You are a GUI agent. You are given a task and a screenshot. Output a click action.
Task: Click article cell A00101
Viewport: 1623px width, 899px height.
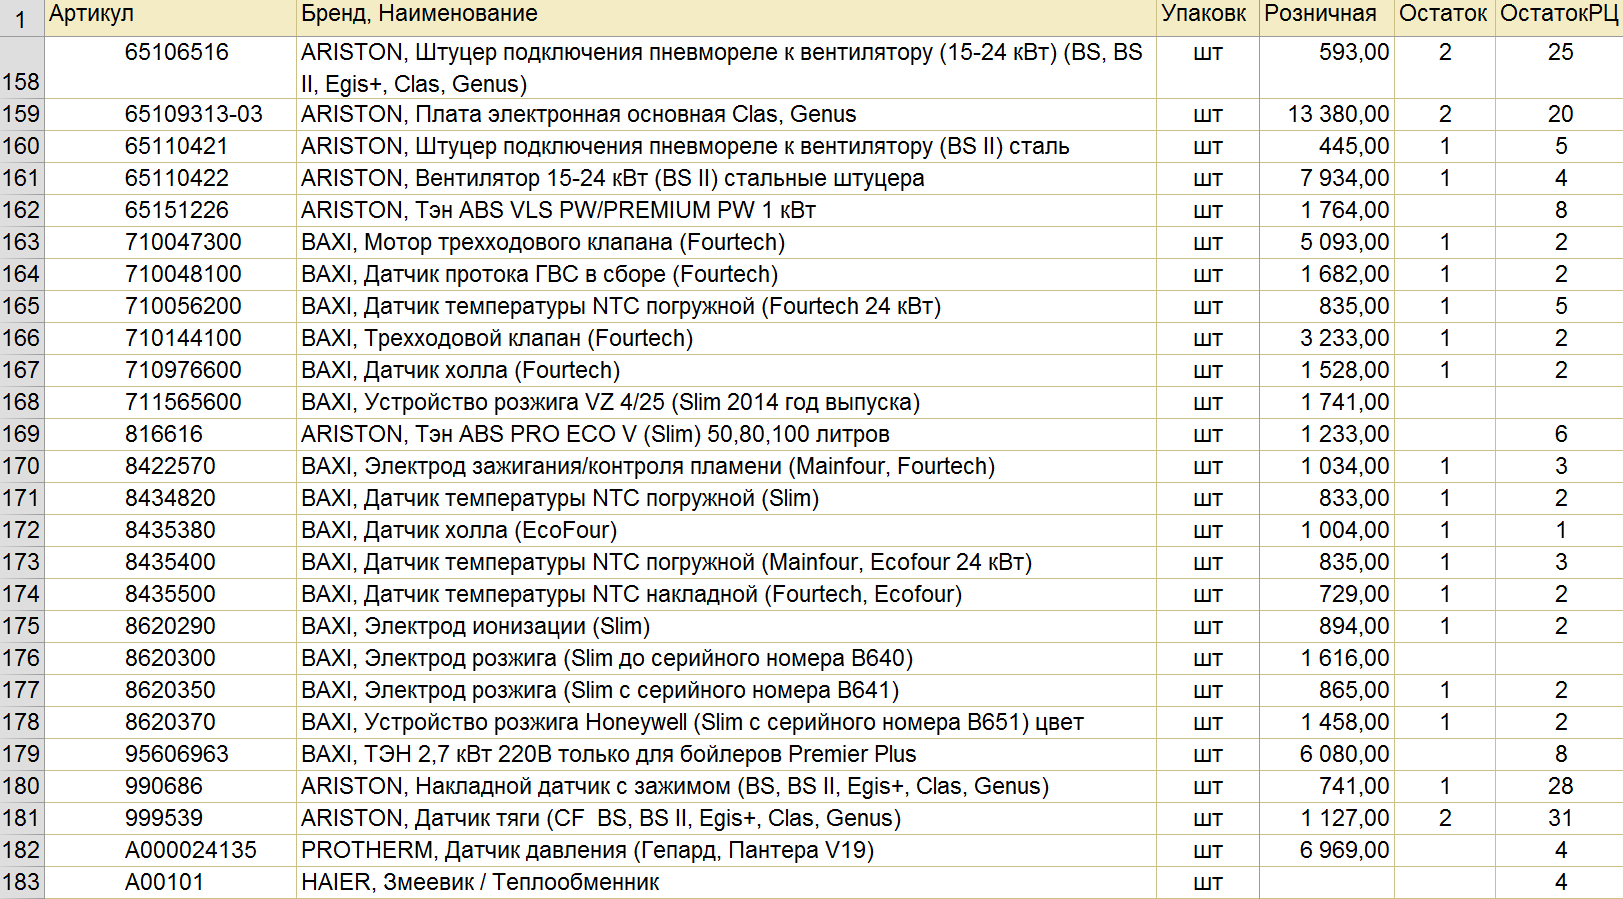(170, 882)
